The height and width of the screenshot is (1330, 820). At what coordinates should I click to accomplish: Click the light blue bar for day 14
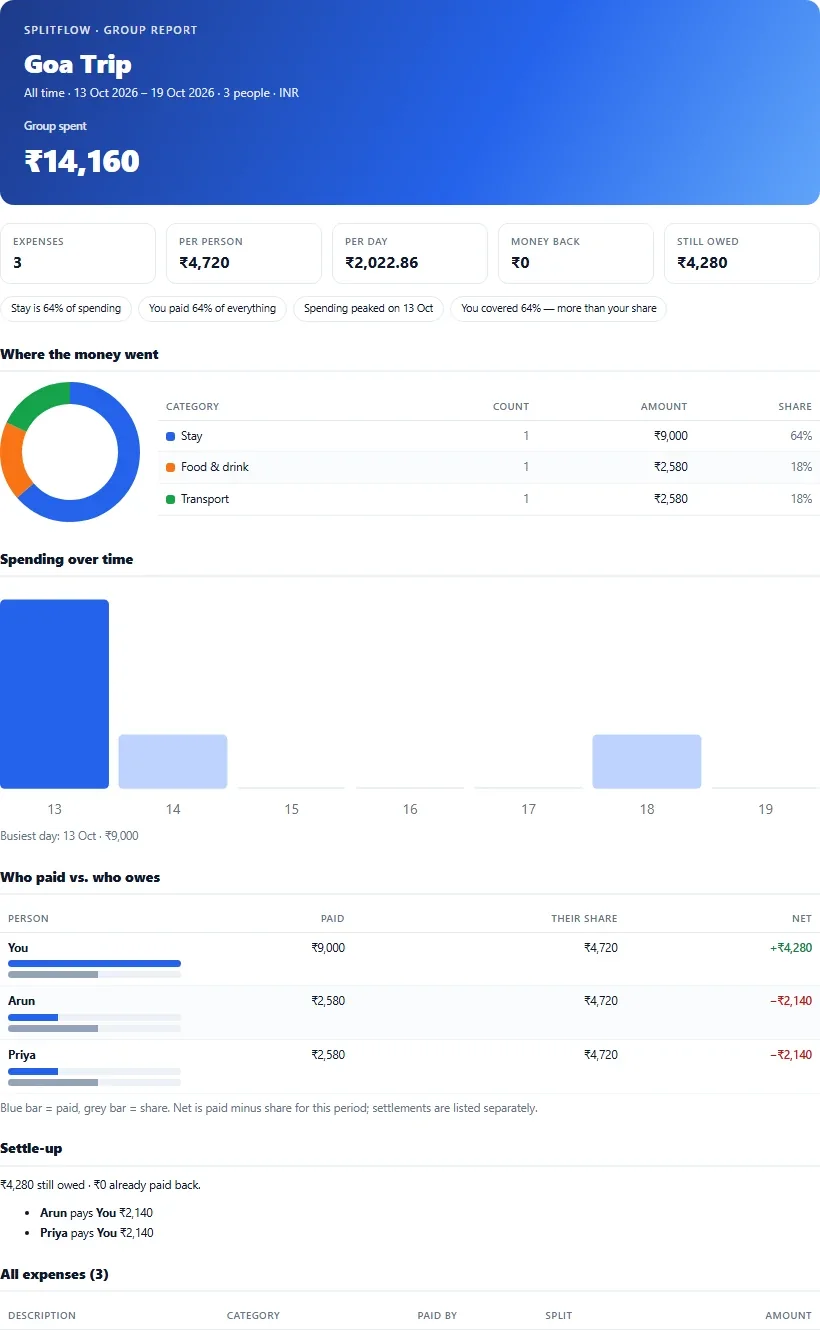point(173,762)
